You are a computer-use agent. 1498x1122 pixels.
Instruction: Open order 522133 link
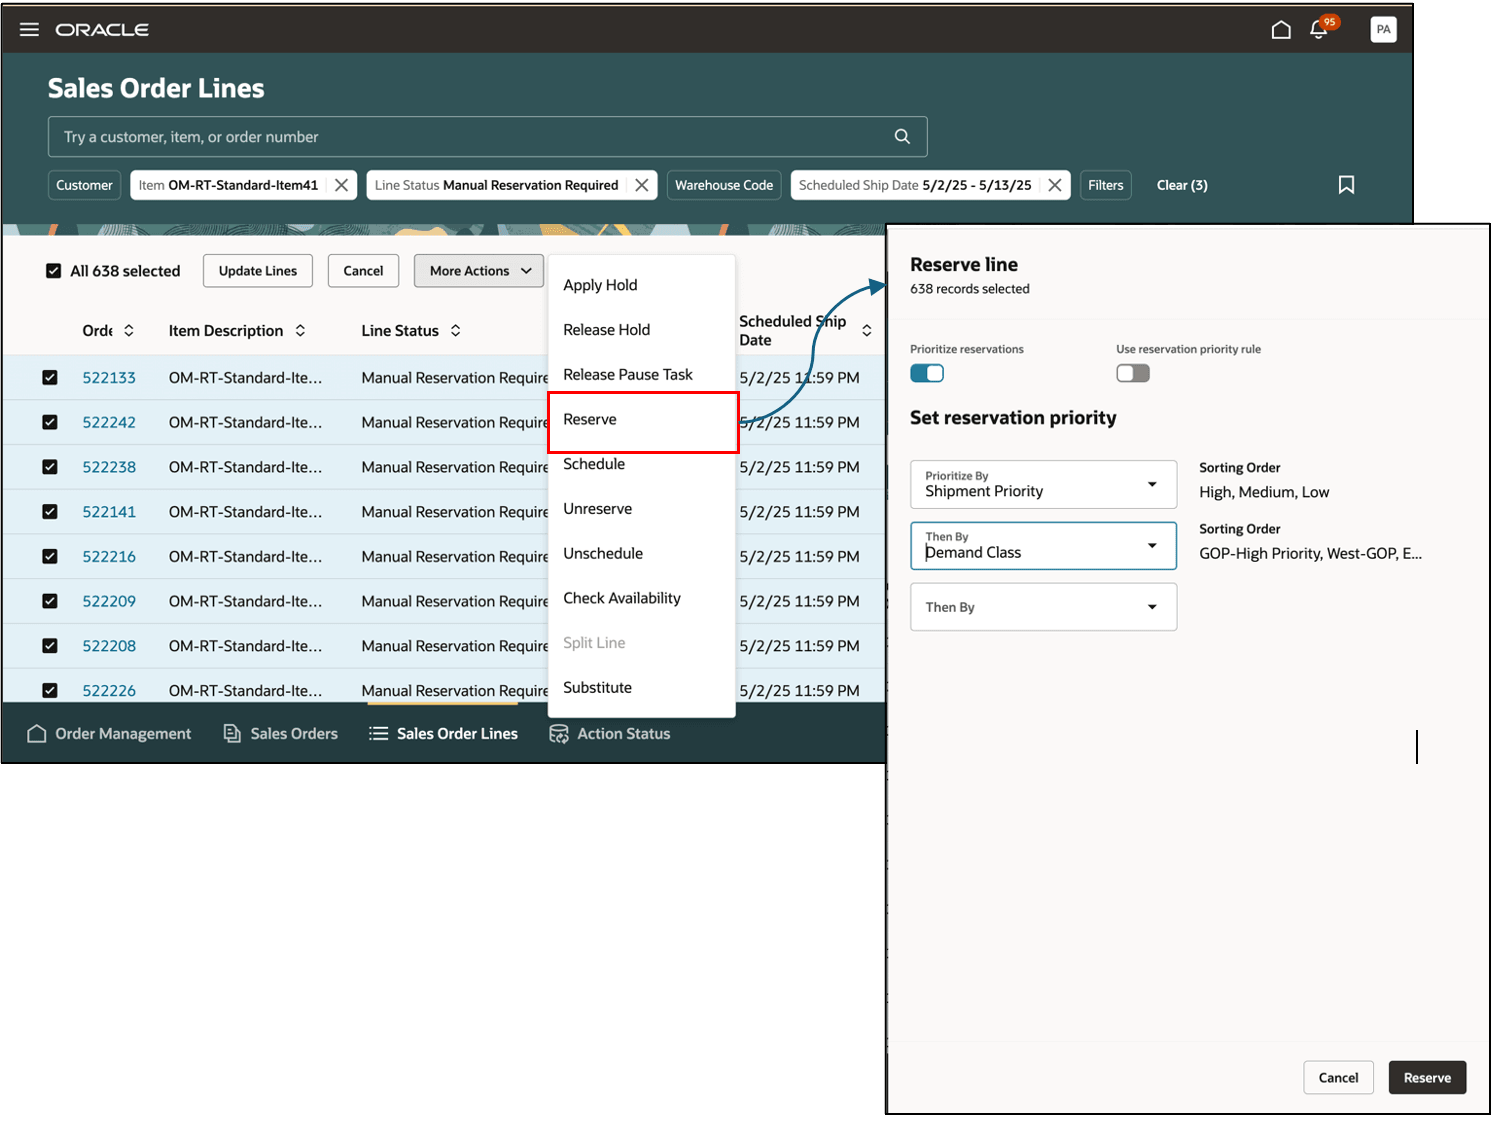coord(109,378)
